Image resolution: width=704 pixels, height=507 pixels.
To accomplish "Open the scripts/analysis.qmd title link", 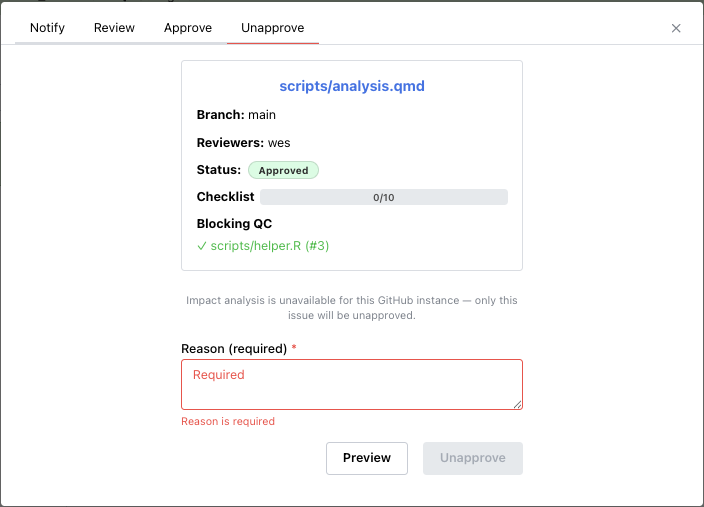I will pyautogui.click(x=352, y=86).
